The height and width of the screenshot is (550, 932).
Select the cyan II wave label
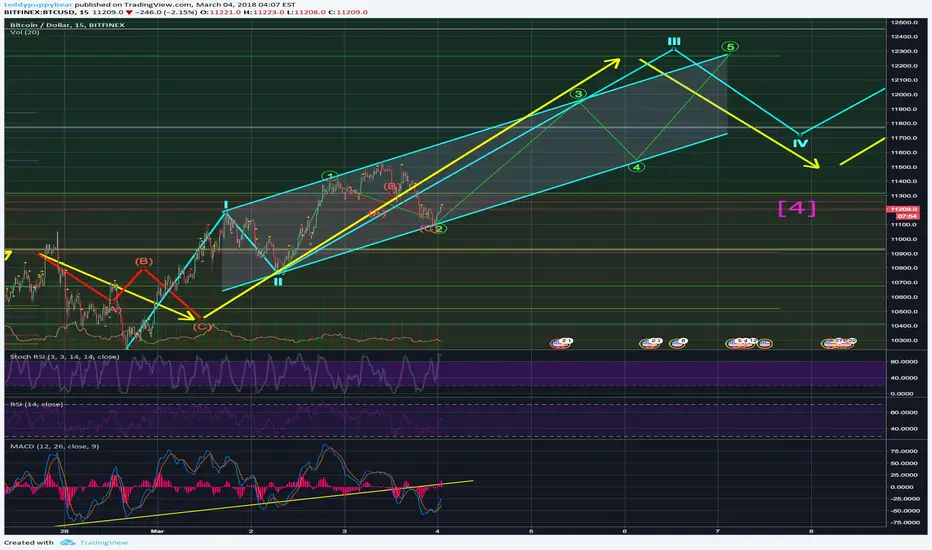coord(278,282)
